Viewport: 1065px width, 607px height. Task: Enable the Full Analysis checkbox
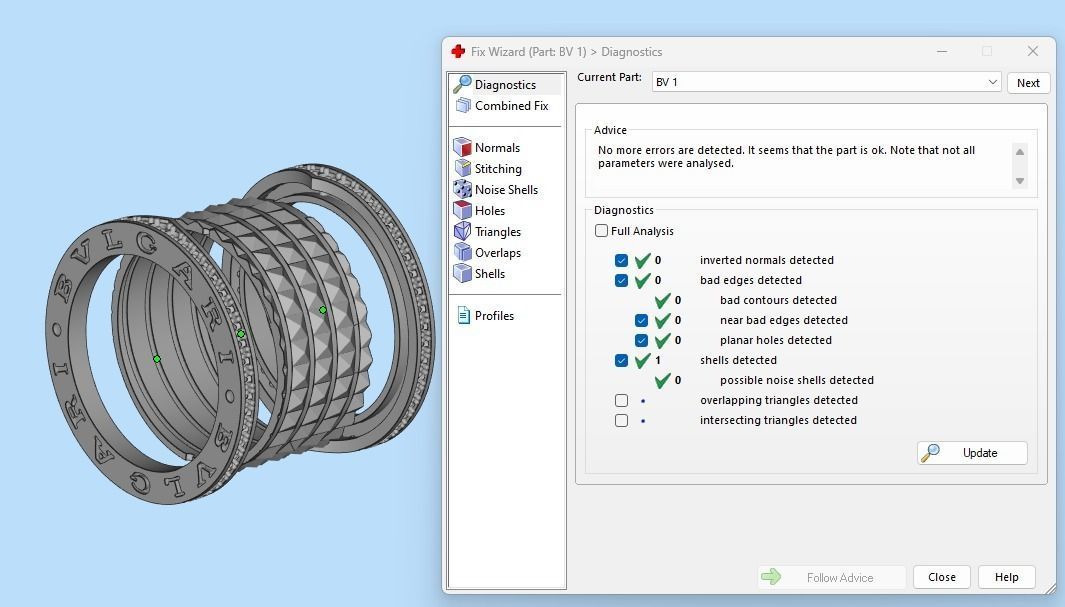pyautogui.click(x=601, y=231)
